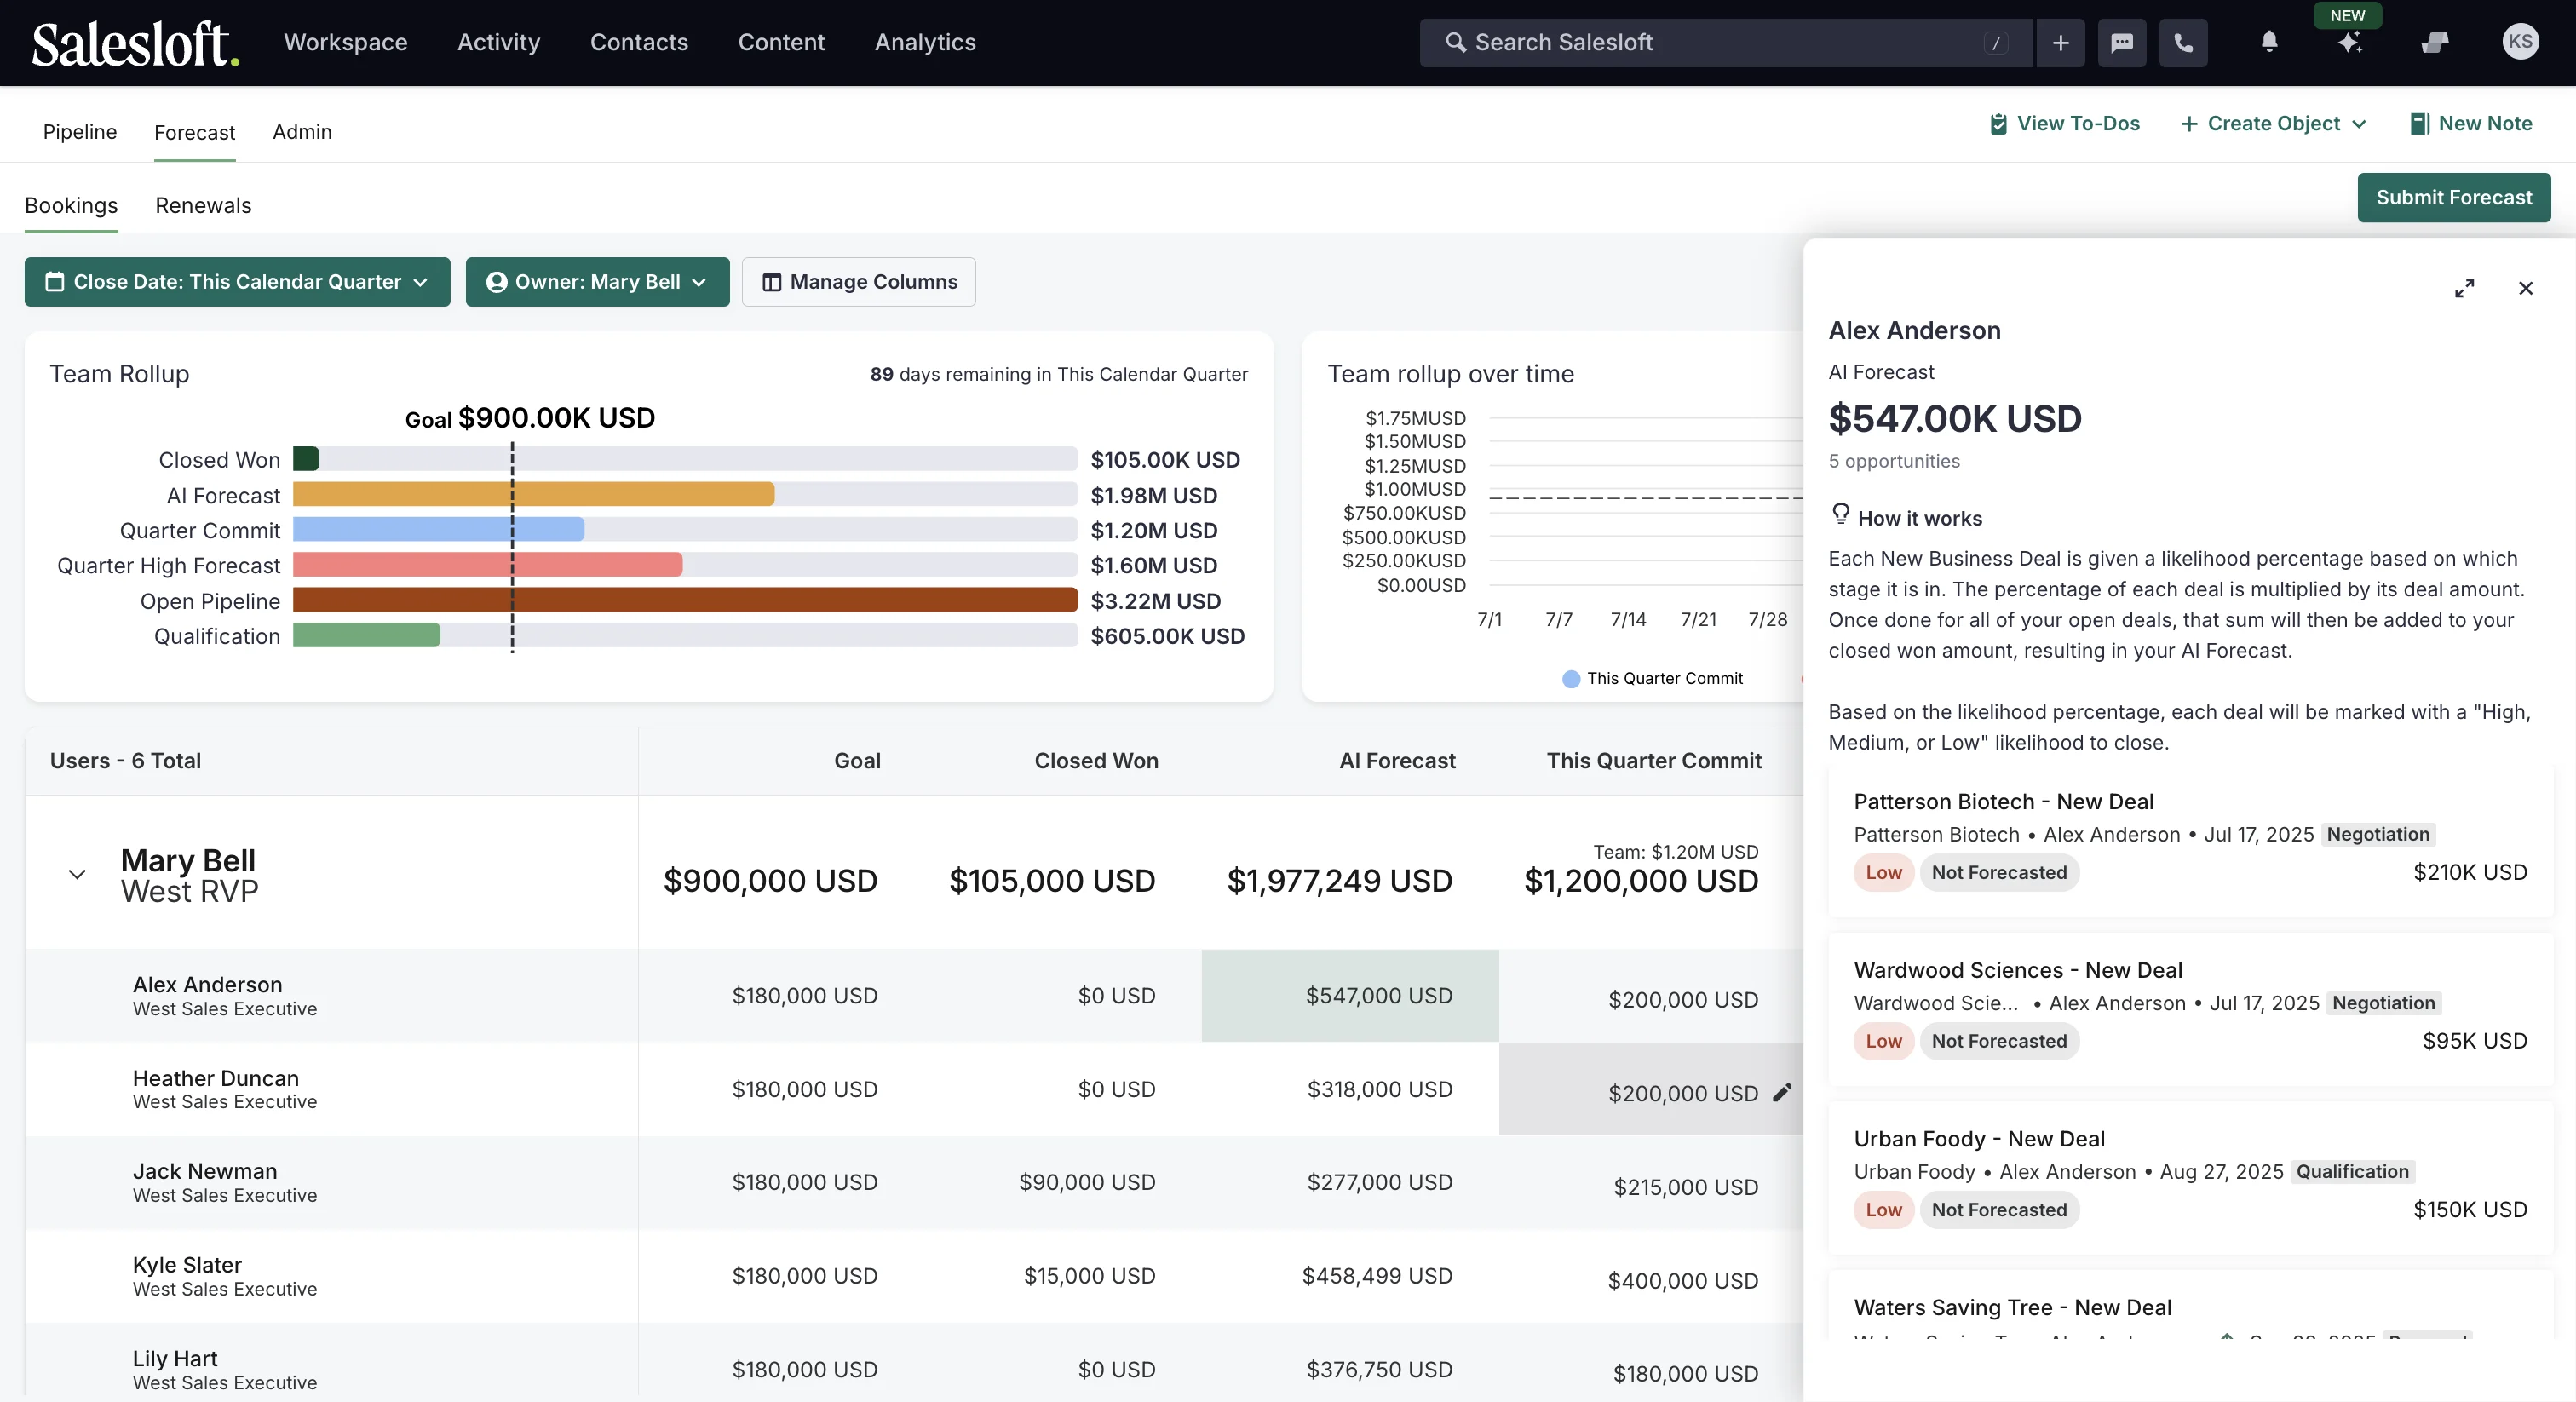Click the Closed Won column header

point(1096,761)
